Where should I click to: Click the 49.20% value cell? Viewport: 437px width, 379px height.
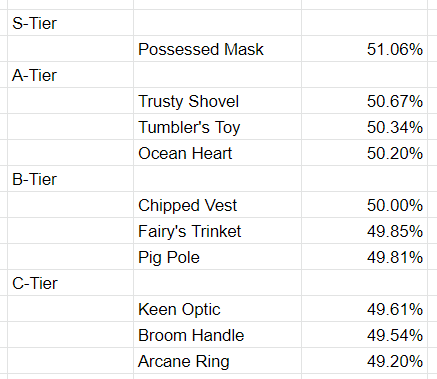[364, 361]
